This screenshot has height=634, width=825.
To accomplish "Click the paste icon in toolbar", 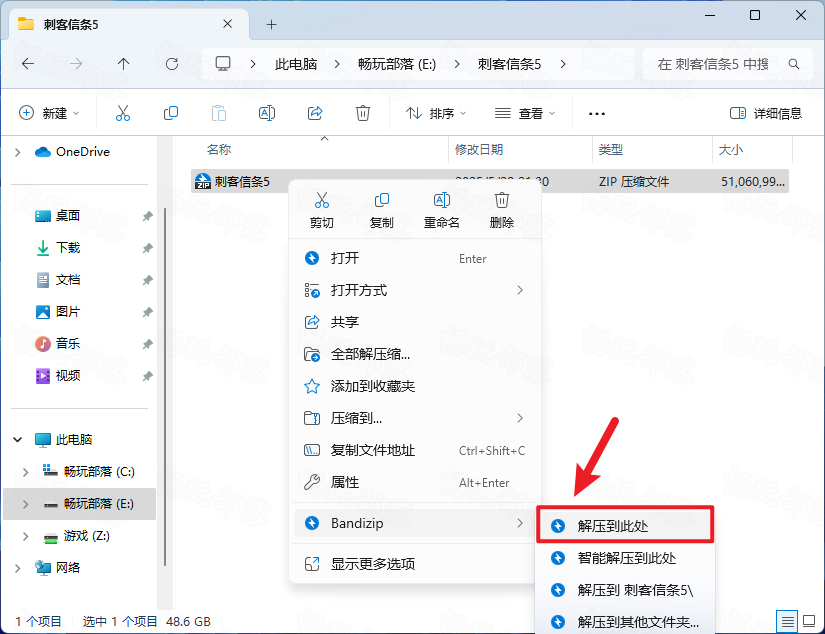I will click(219, 113).
